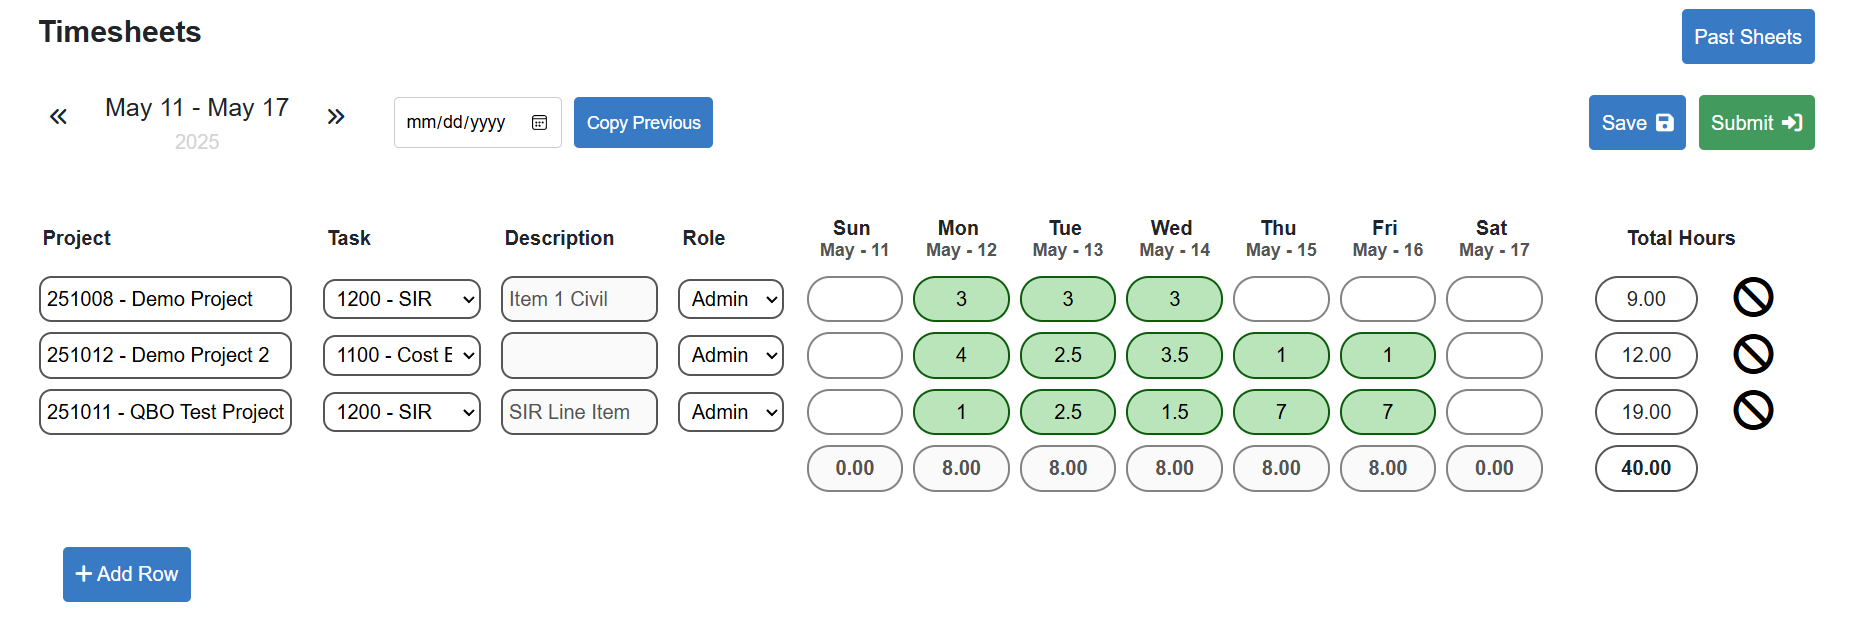
Task: Delete the 251011 QBO Test Project row
Action: click(x=1752, y=411)
